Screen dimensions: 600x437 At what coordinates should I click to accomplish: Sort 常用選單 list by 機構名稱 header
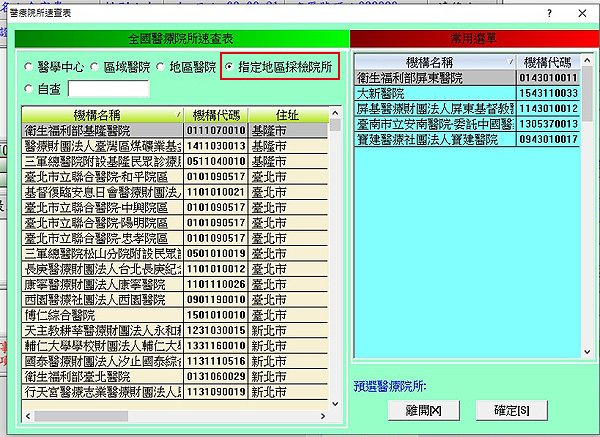[x=438, y=61]
